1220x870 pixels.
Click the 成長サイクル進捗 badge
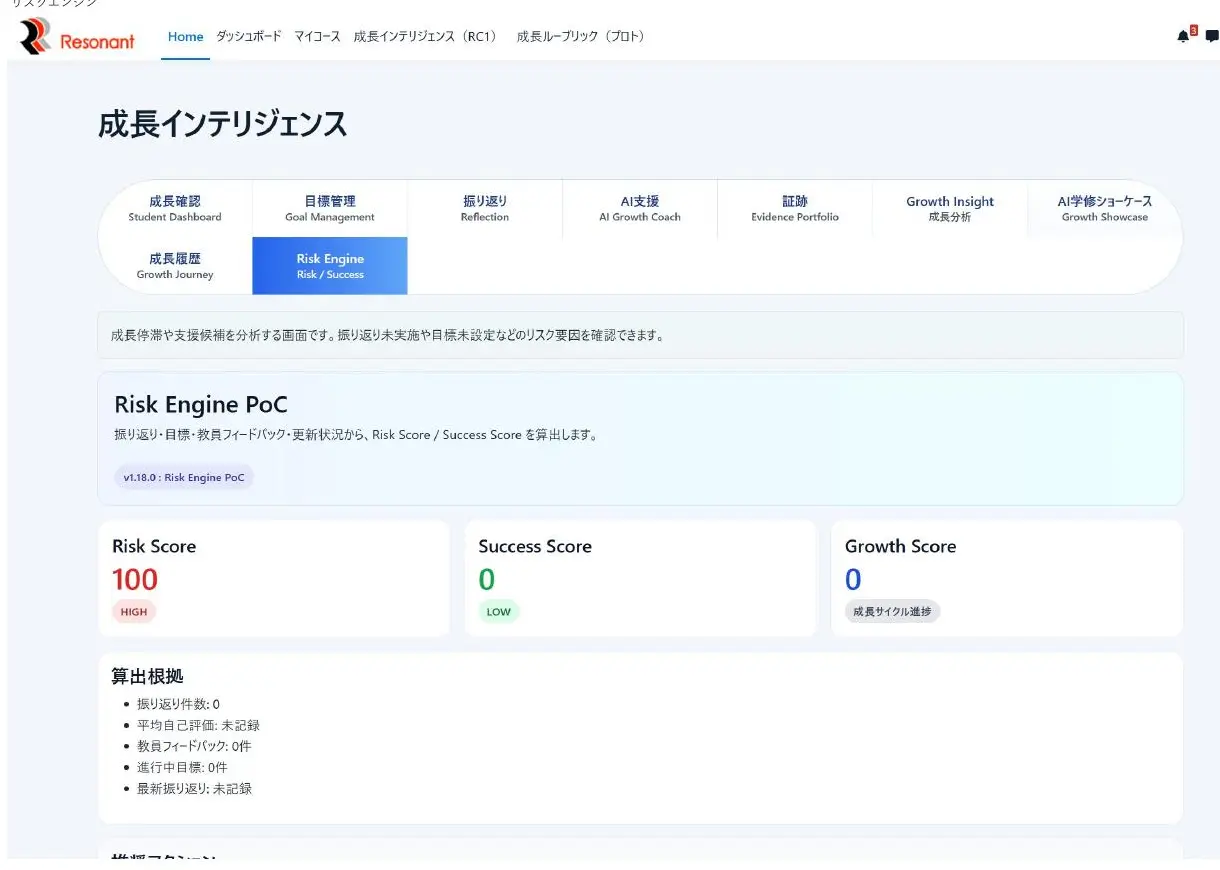coord(892,612)
